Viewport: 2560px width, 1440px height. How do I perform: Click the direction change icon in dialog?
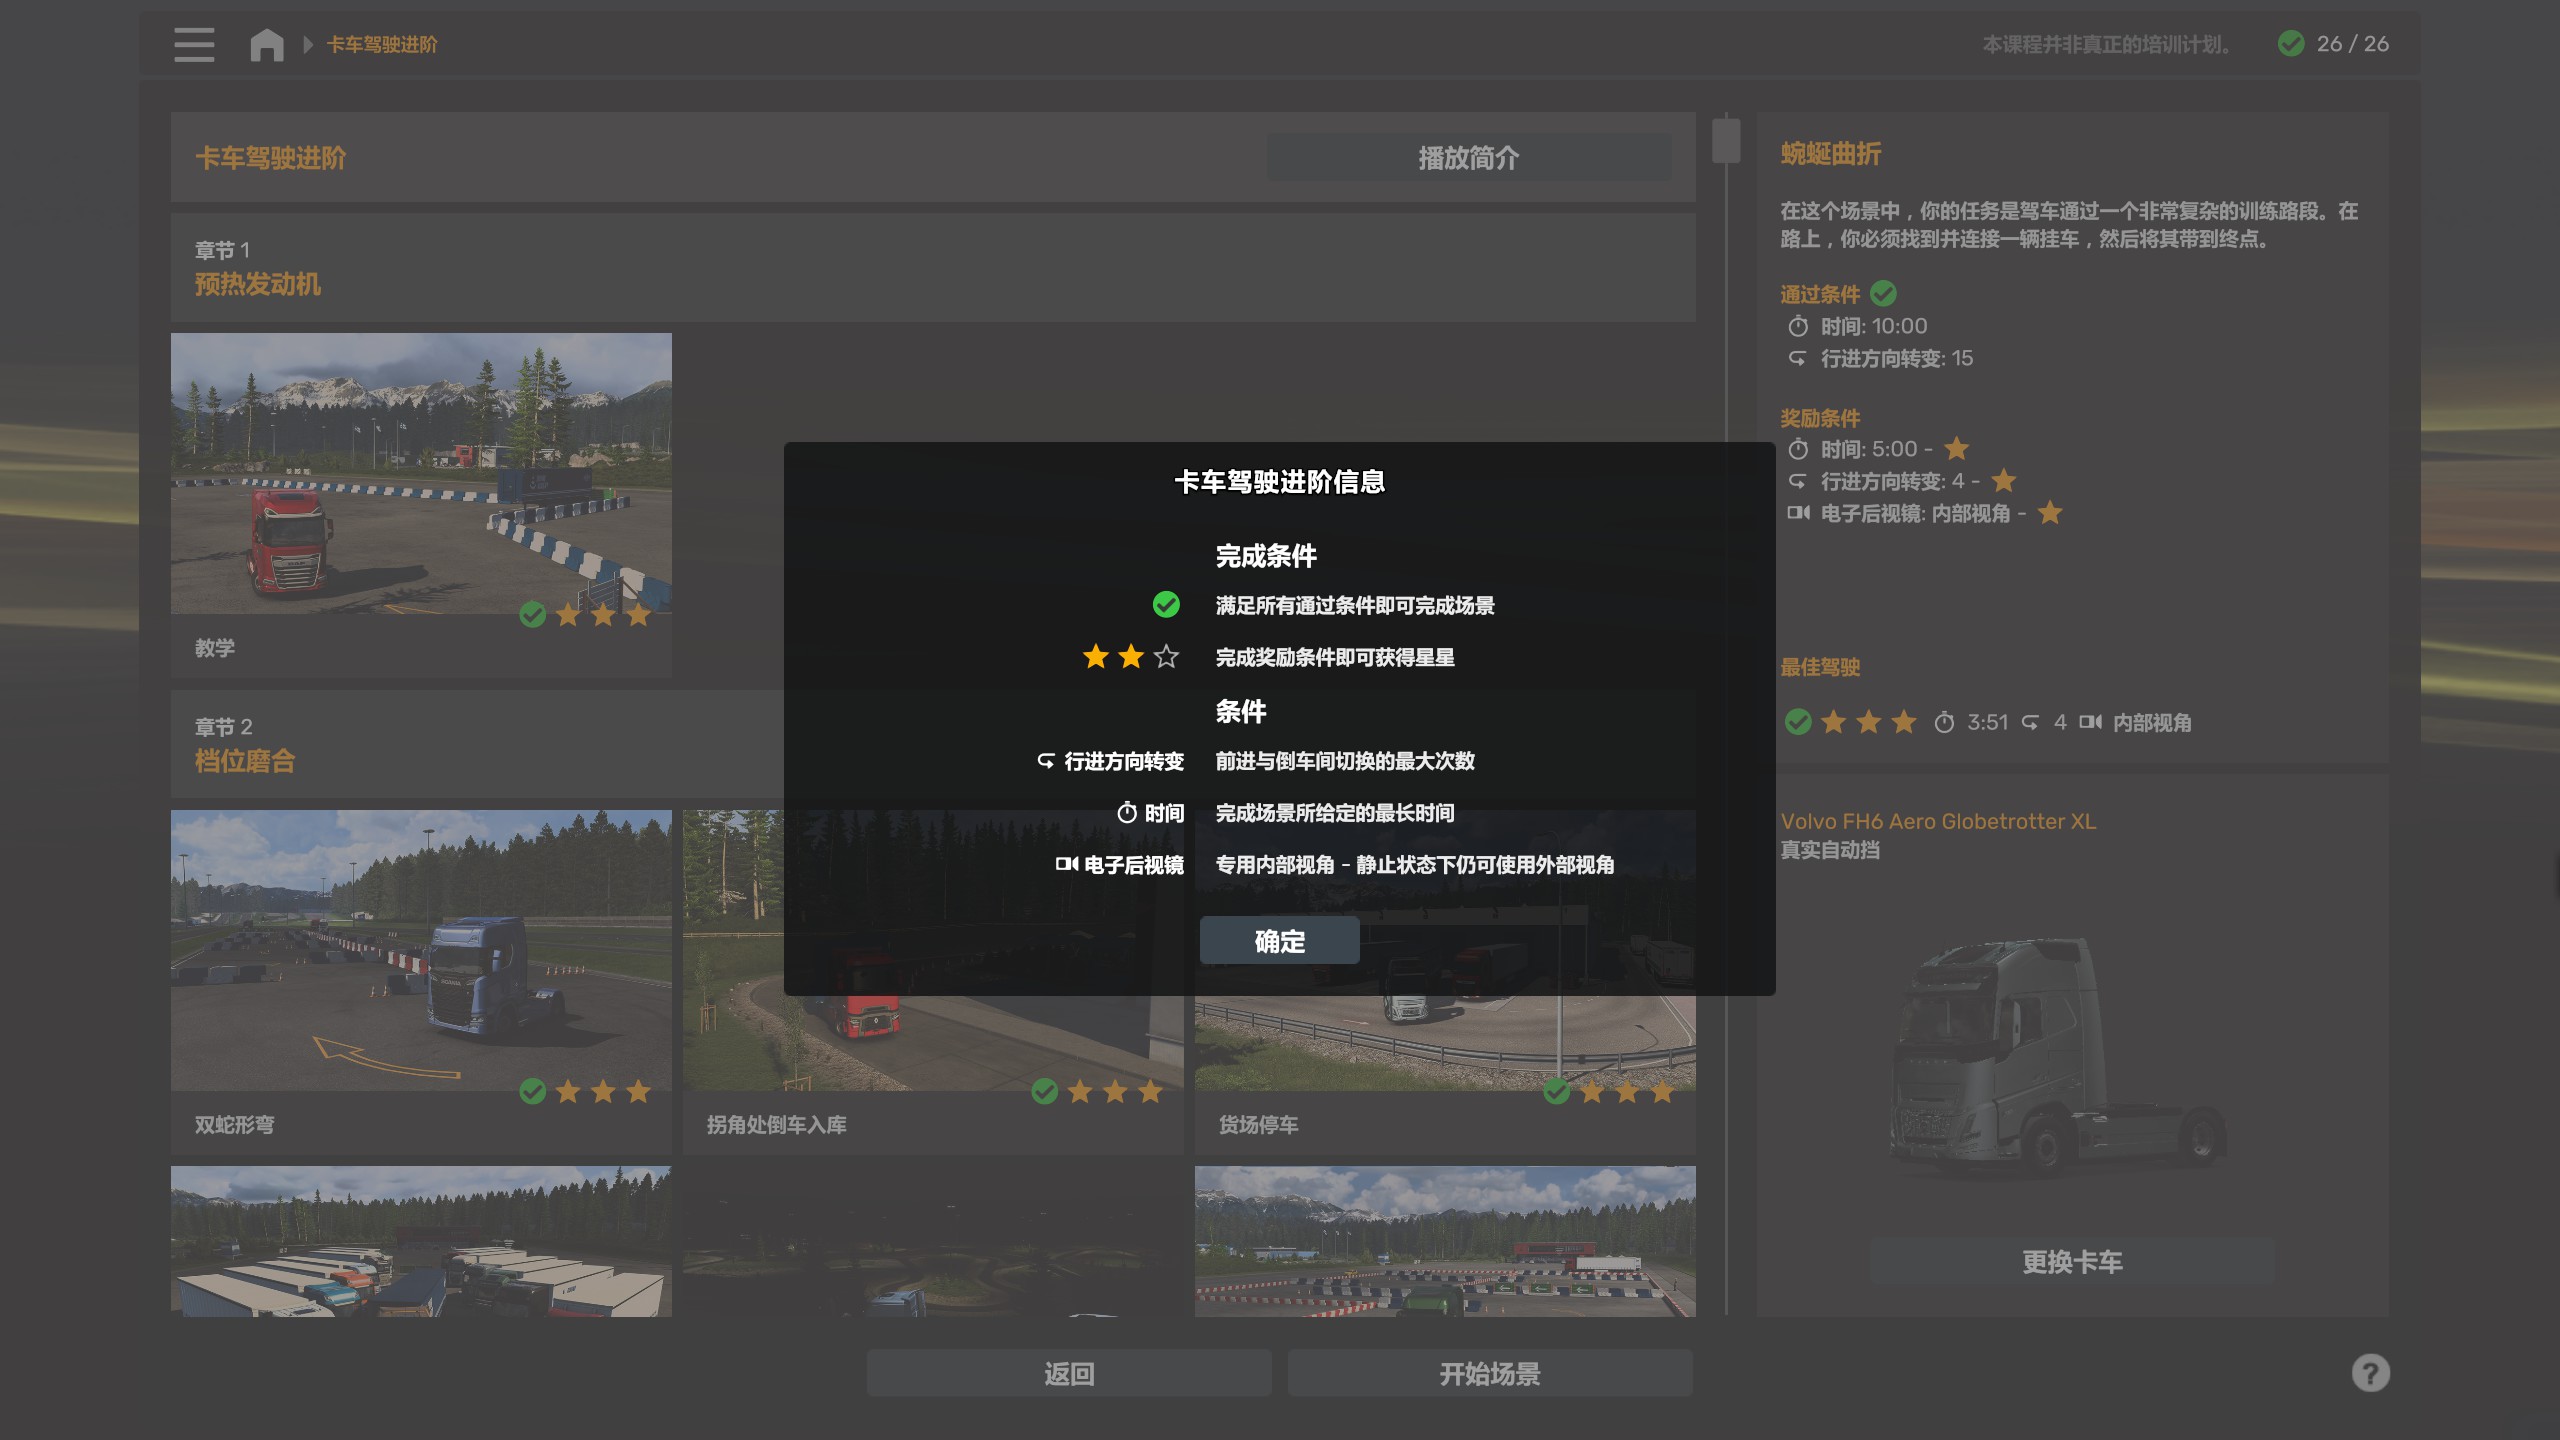1046,761
